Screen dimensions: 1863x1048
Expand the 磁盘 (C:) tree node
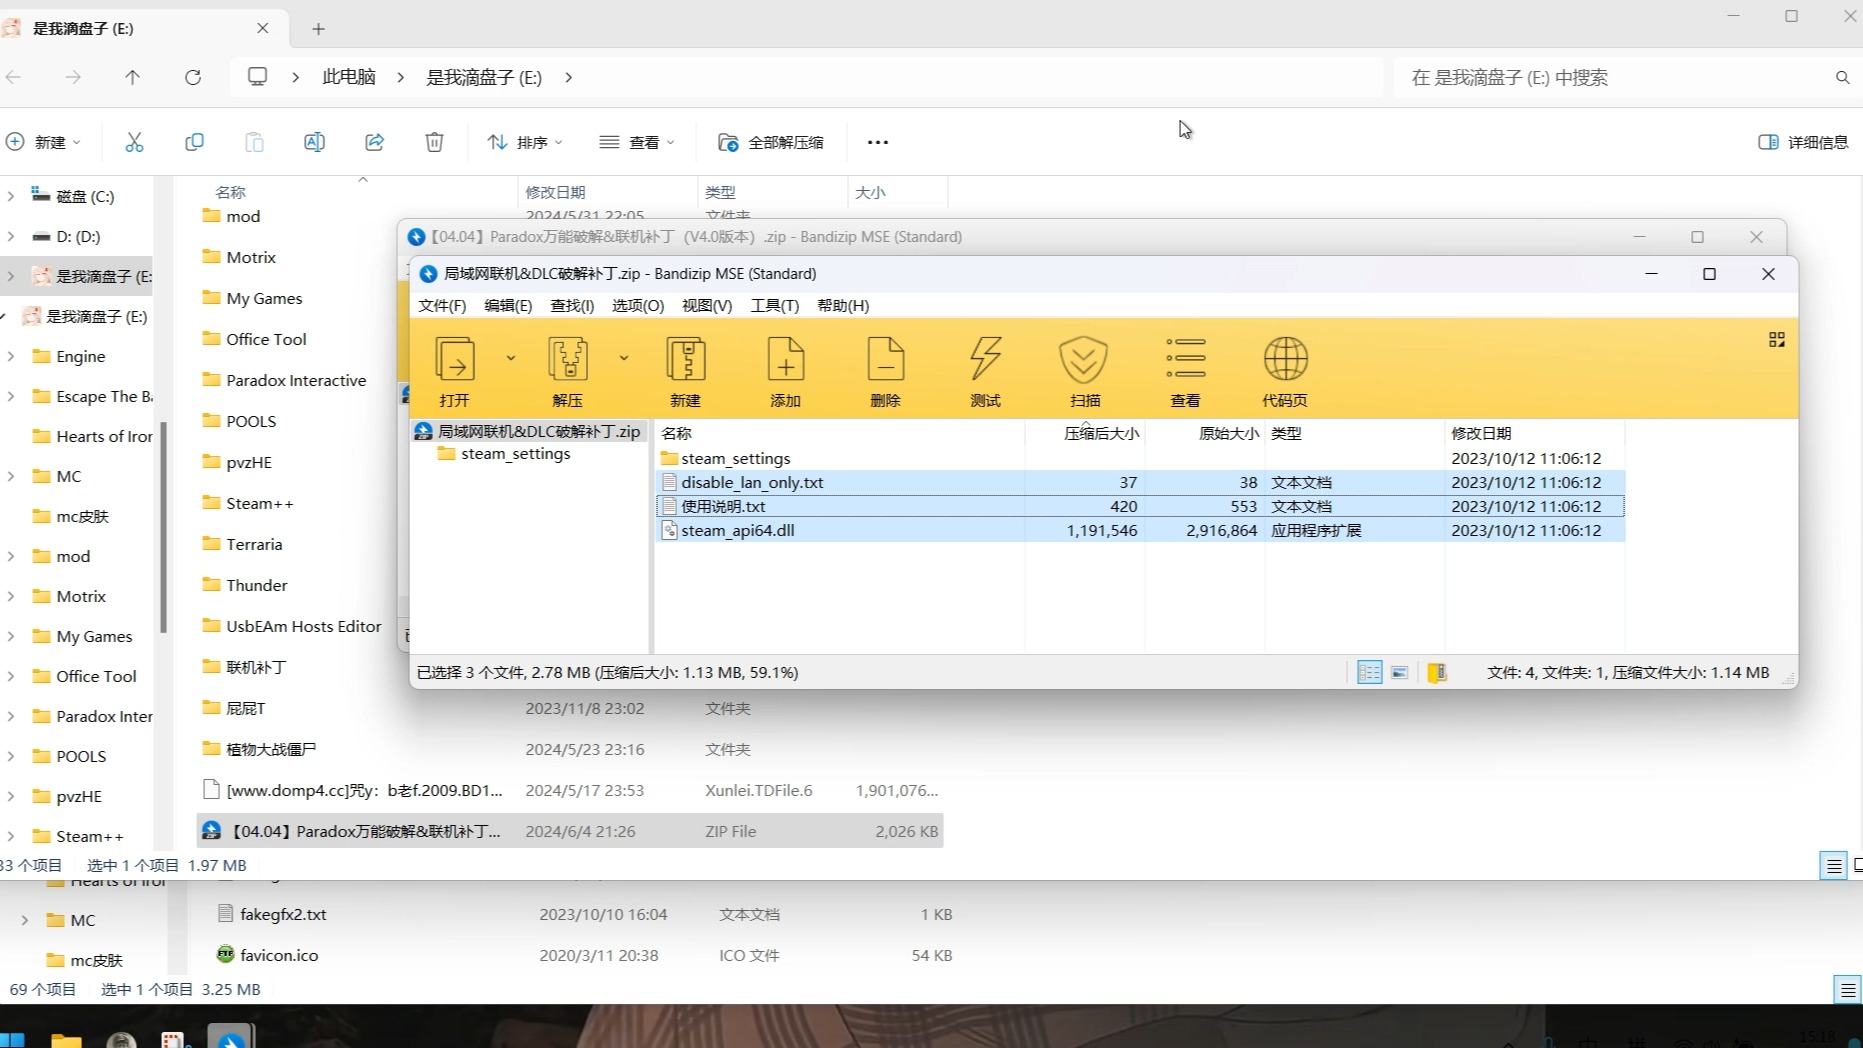[x=11, y=196]
